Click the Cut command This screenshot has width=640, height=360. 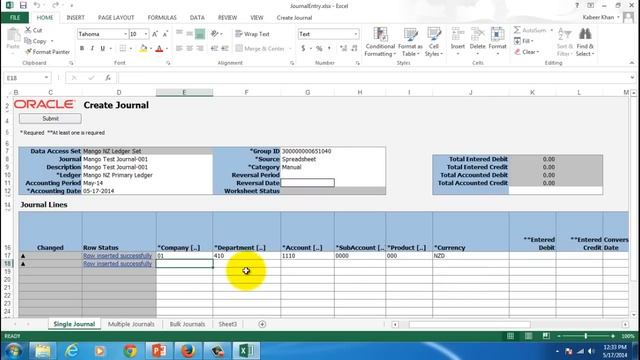(x=34, y=30)
